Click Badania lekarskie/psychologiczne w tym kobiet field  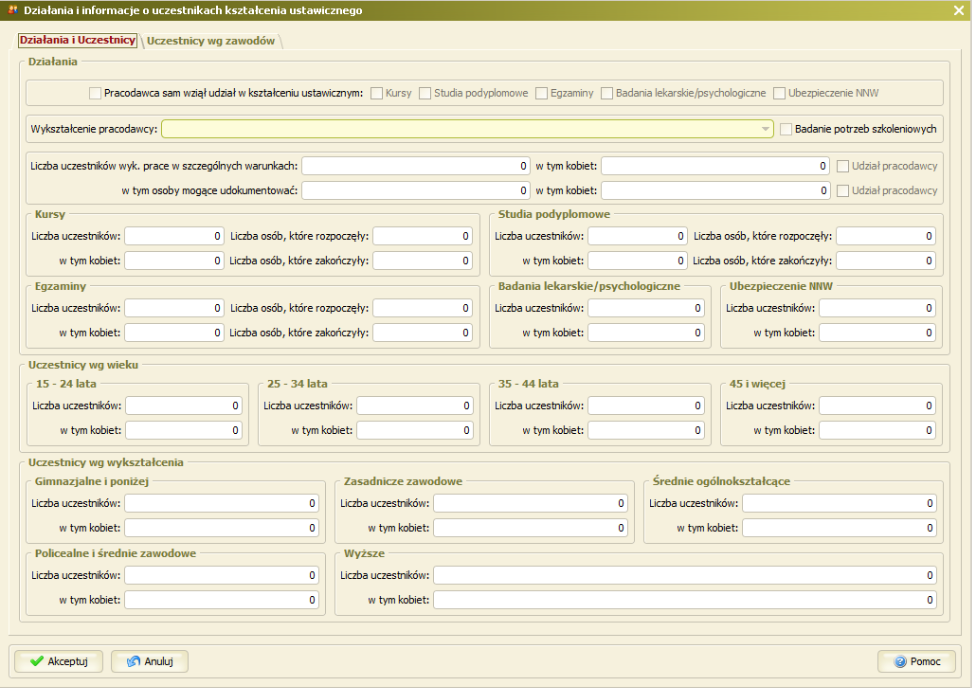tap(646, 333)
